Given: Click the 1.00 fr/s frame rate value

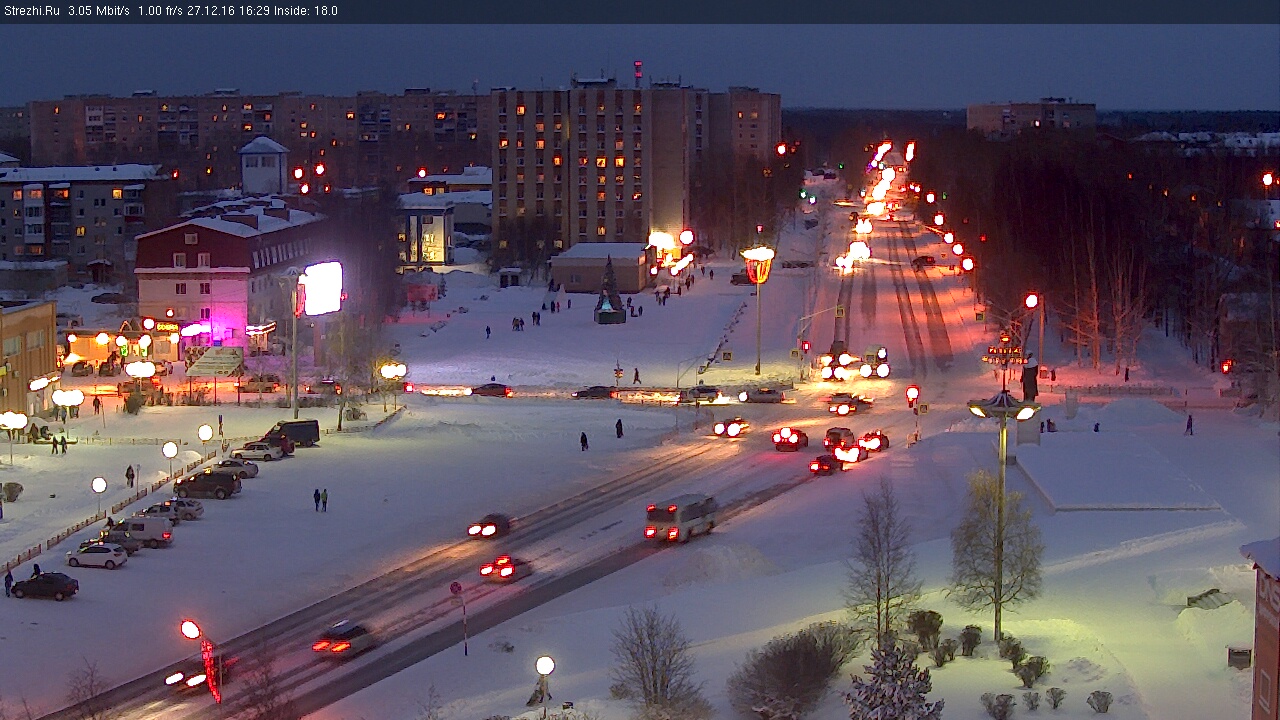Looking at the screenshot, I should coord(160,11).
